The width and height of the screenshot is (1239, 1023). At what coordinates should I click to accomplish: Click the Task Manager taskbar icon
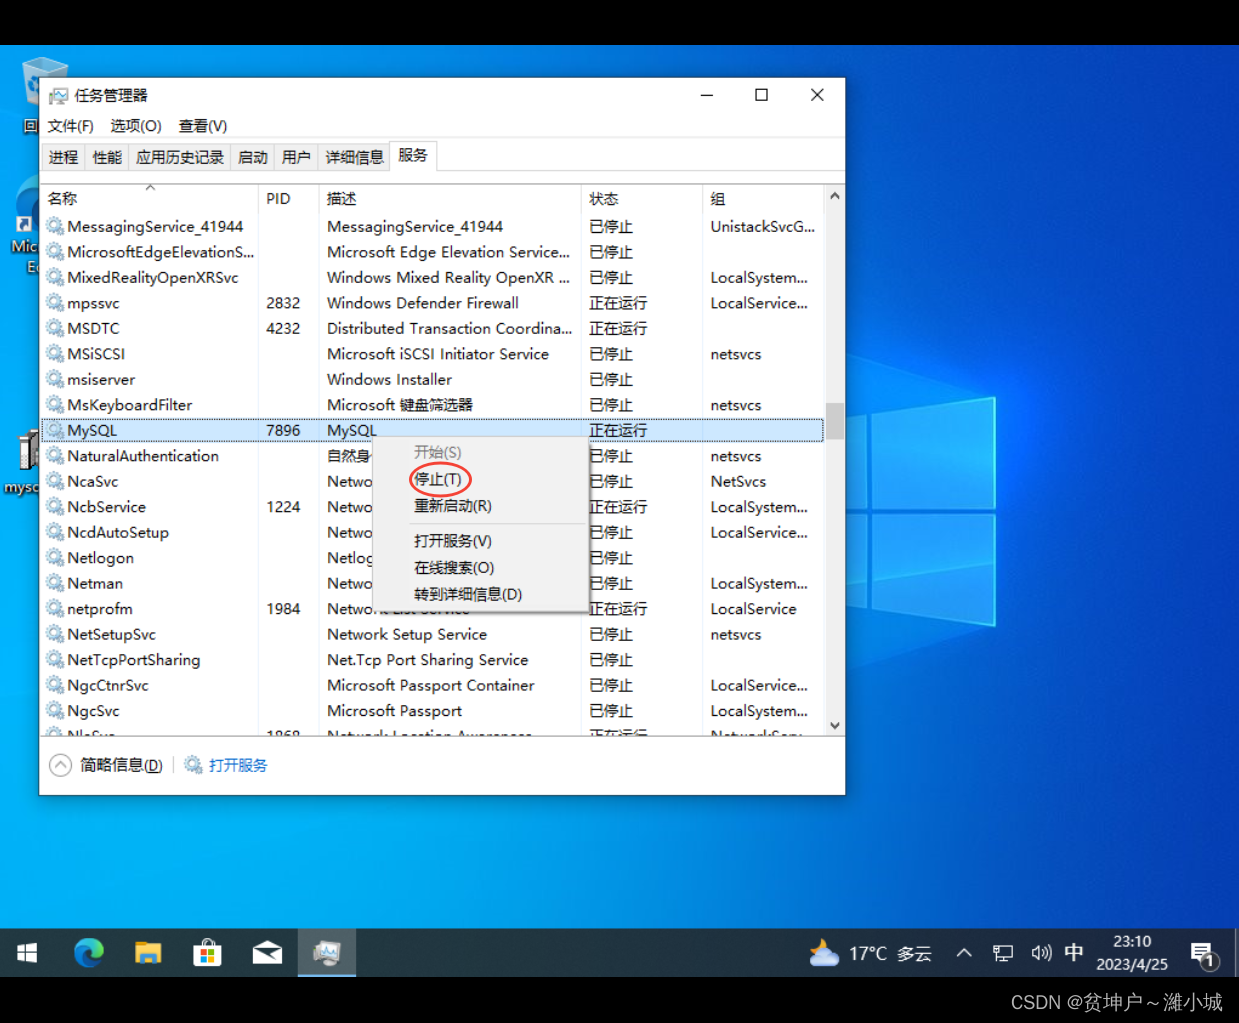(x=327, y=953)
